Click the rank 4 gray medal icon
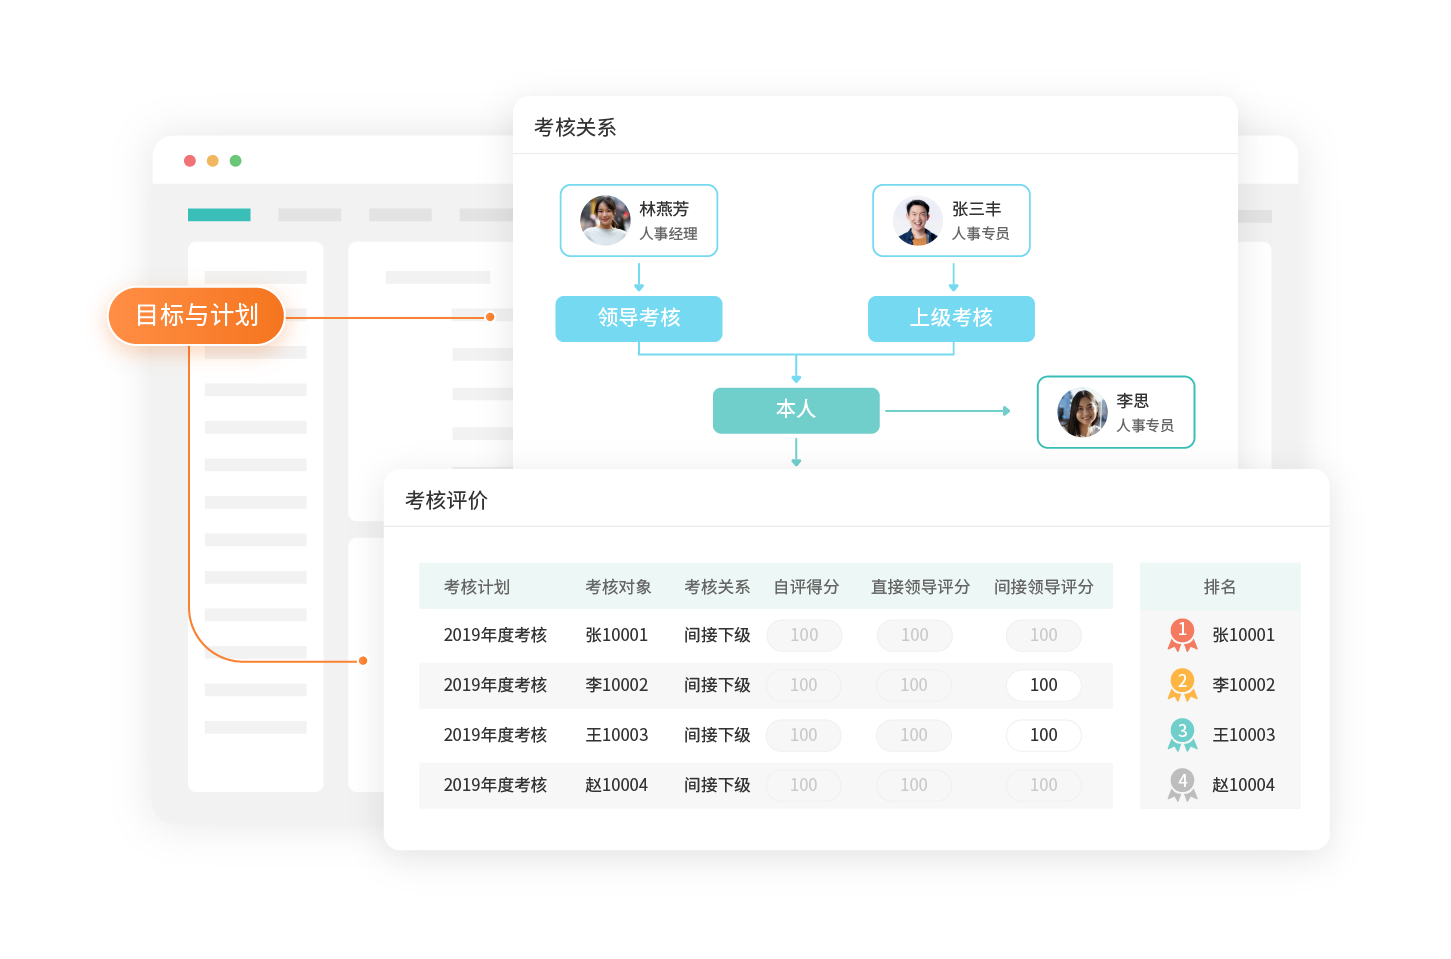Screen dimensions: 1451x959 click(1182, 784)
